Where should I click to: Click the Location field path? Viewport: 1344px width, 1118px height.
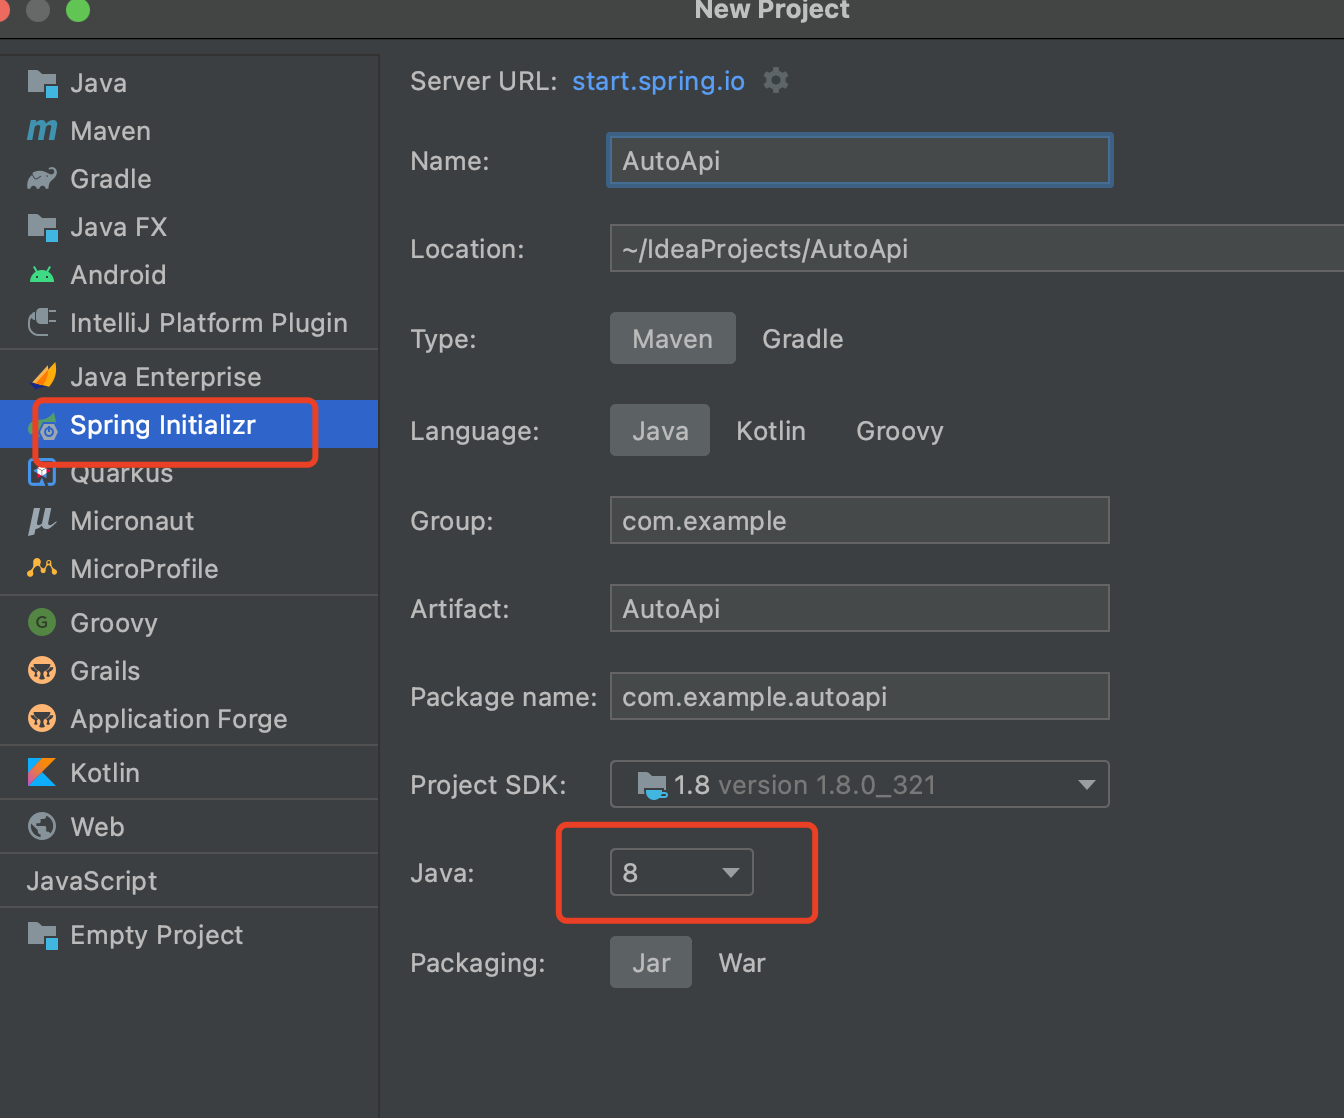tap(977, 248)
